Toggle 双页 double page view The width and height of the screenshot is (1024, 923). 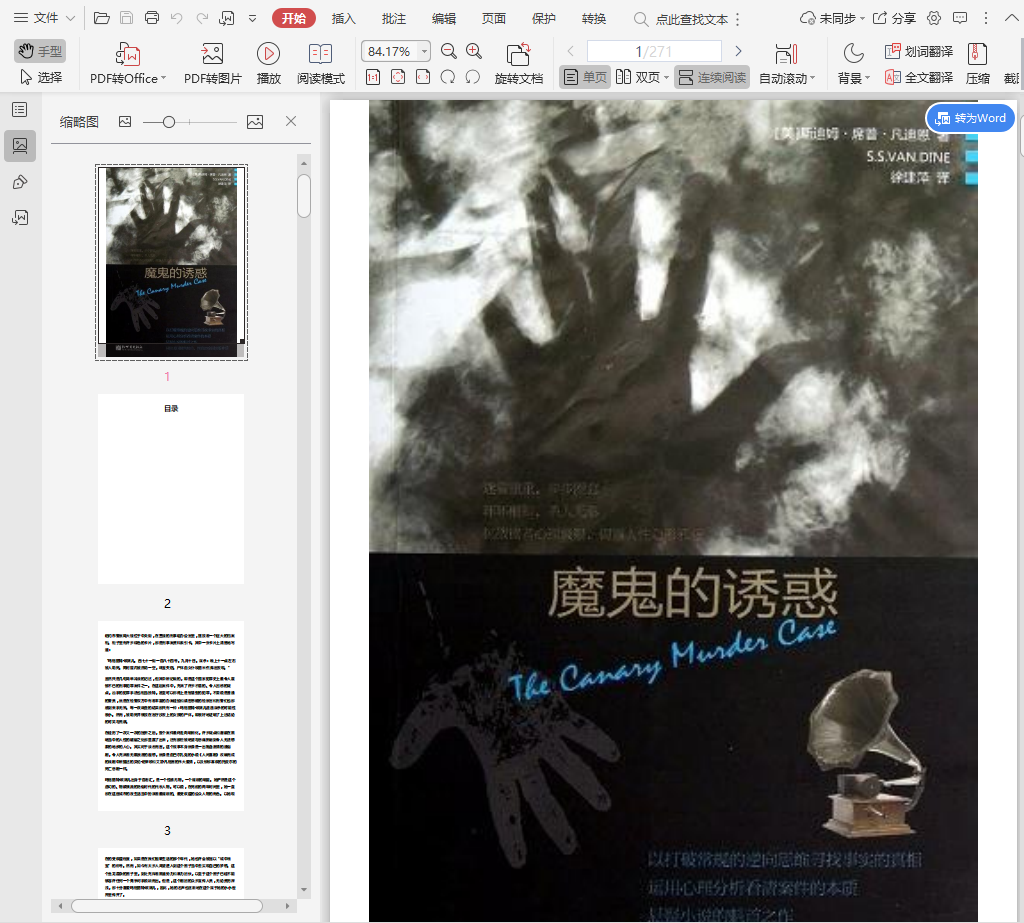pos(638,77)
